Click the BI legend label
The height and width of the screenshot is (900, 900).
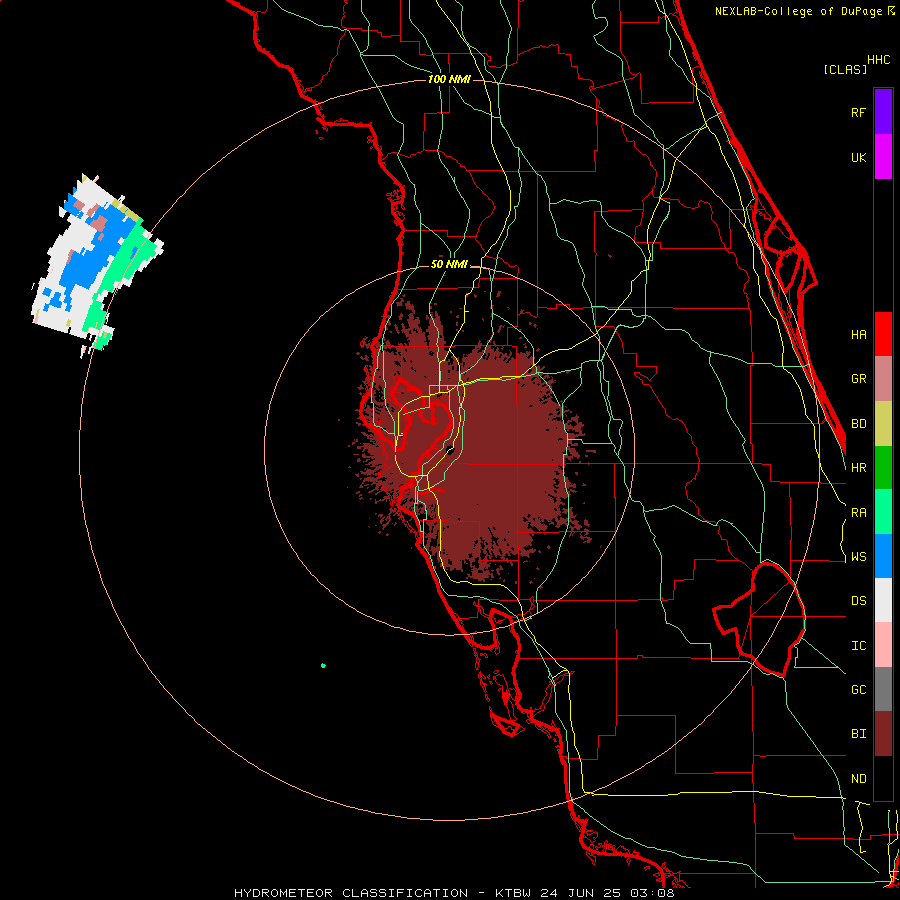[x=858, y=734]
